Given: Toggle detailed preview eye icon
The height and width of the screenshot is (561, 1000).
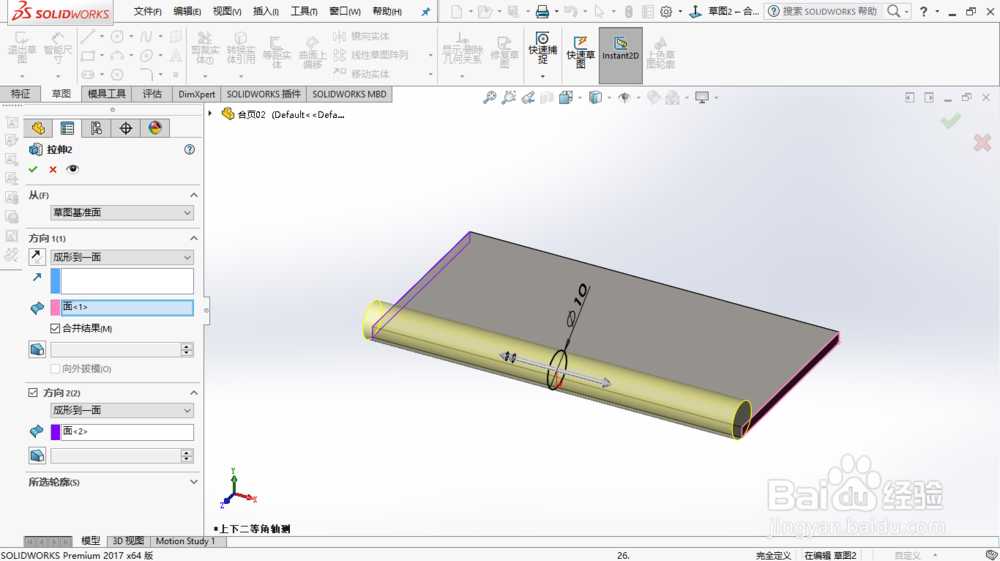Looking at the screenshot, I should tap(73, 170).
